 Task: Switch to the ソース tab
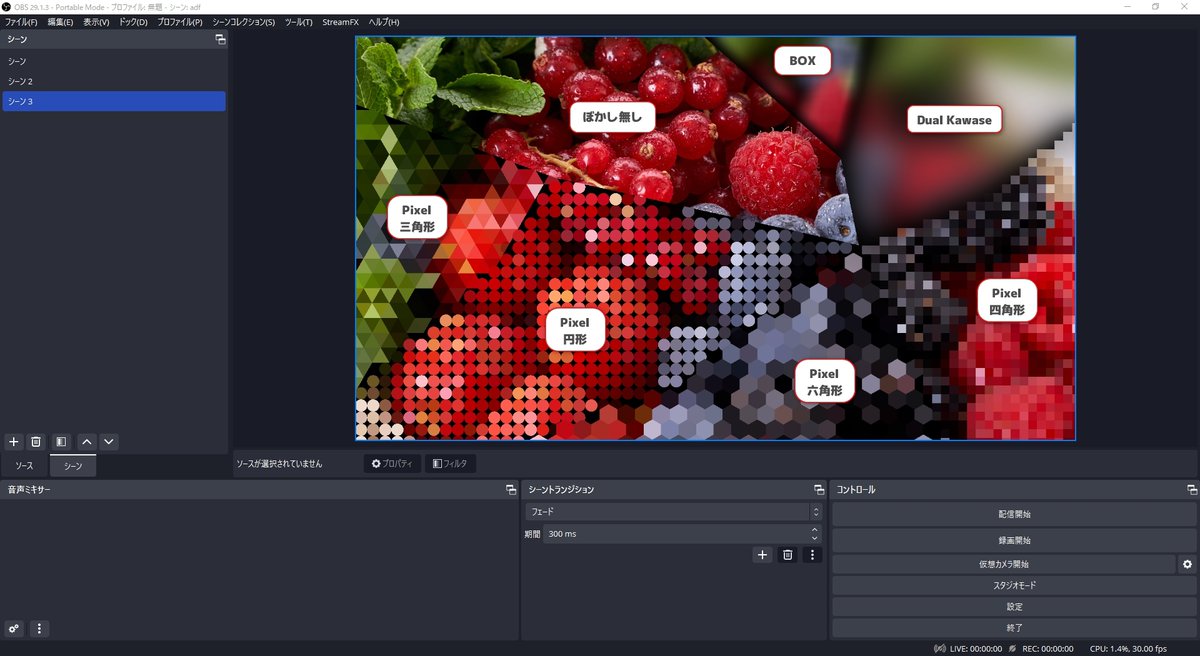click(x=25, y=466)
